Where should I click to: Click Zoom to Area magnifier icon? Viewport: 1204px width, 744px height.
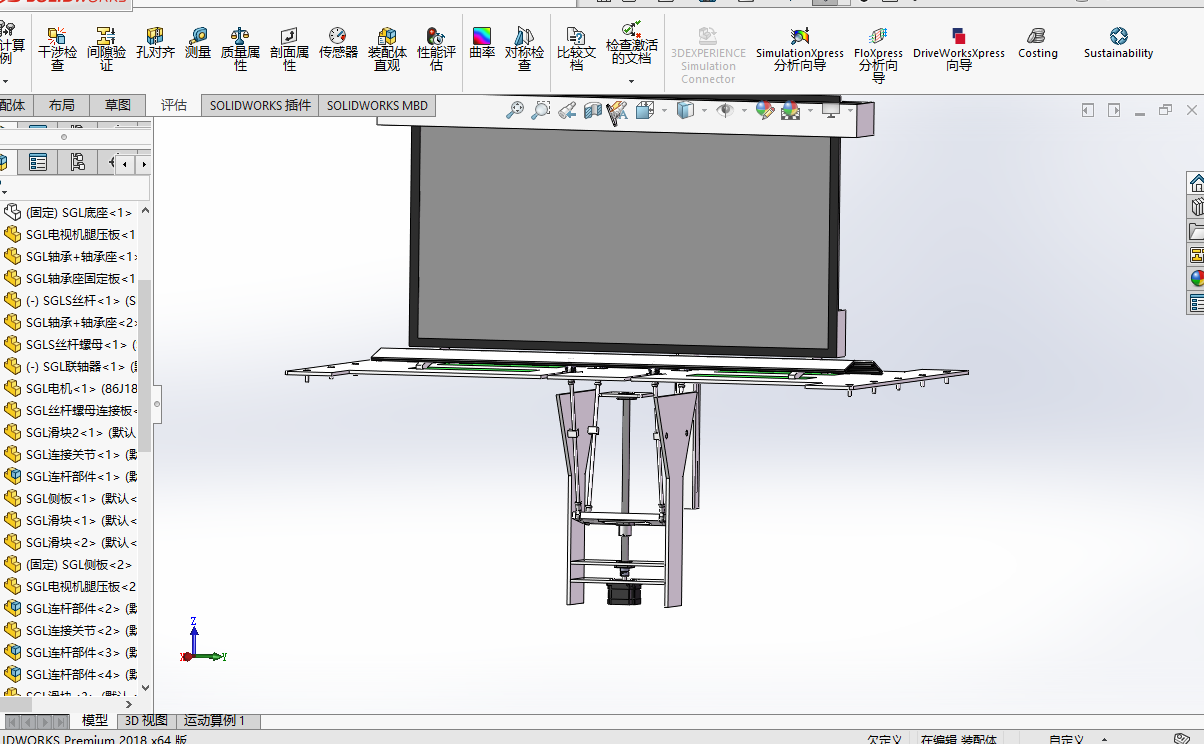(541, 110)
